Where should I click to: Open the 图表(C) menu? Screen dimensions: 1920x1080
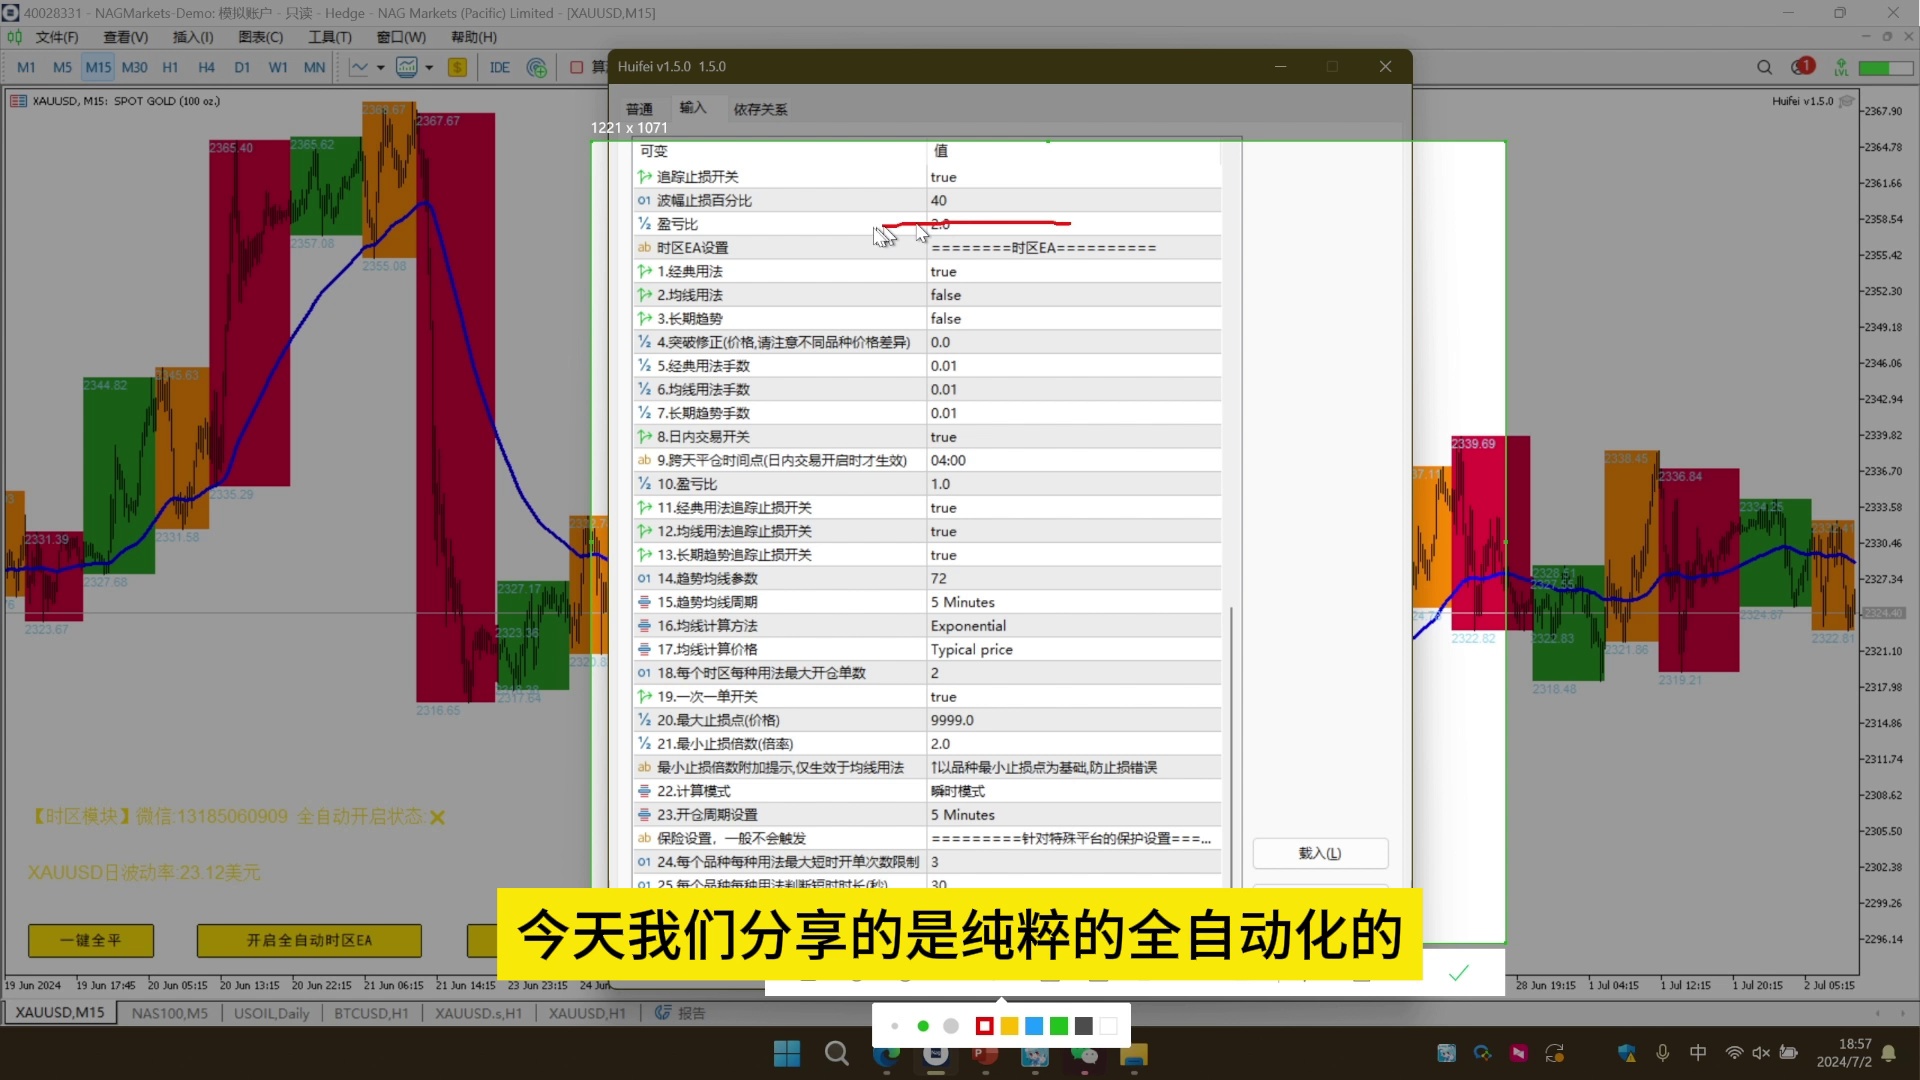point(260,37)
